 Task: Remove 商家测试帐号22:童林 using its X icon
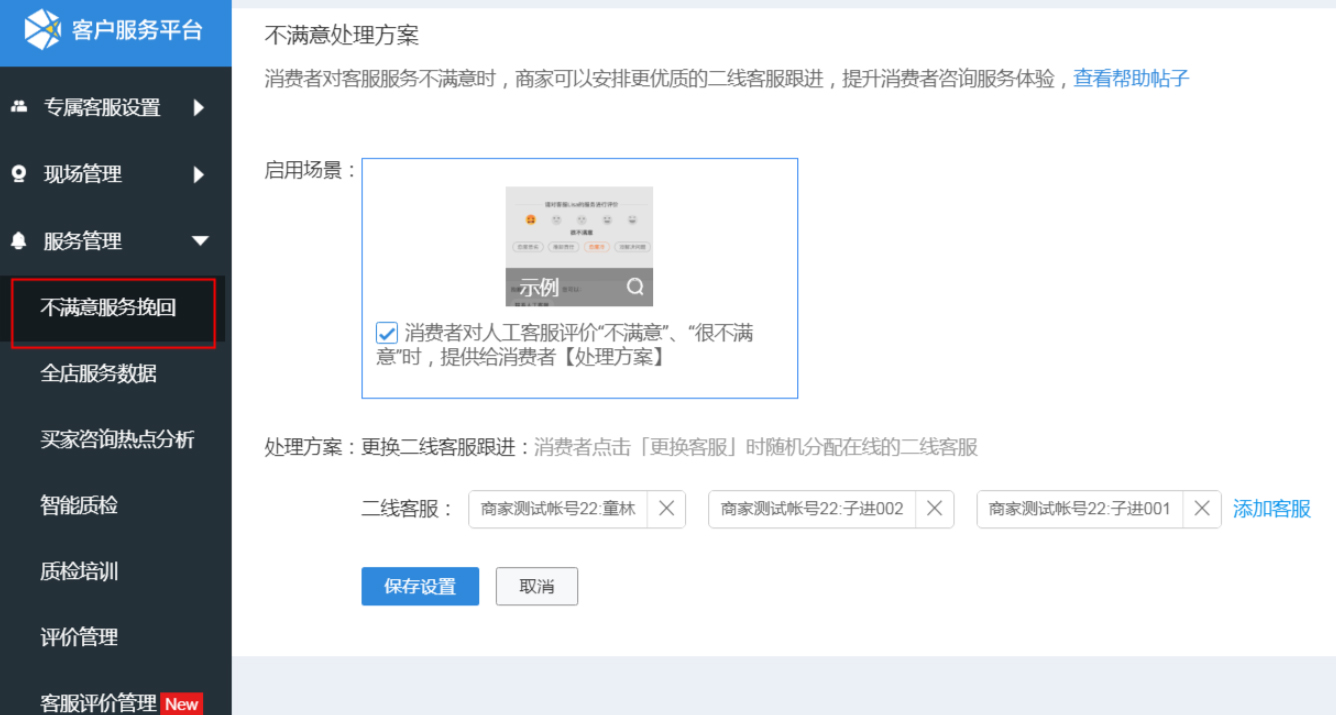click(666, 509)
